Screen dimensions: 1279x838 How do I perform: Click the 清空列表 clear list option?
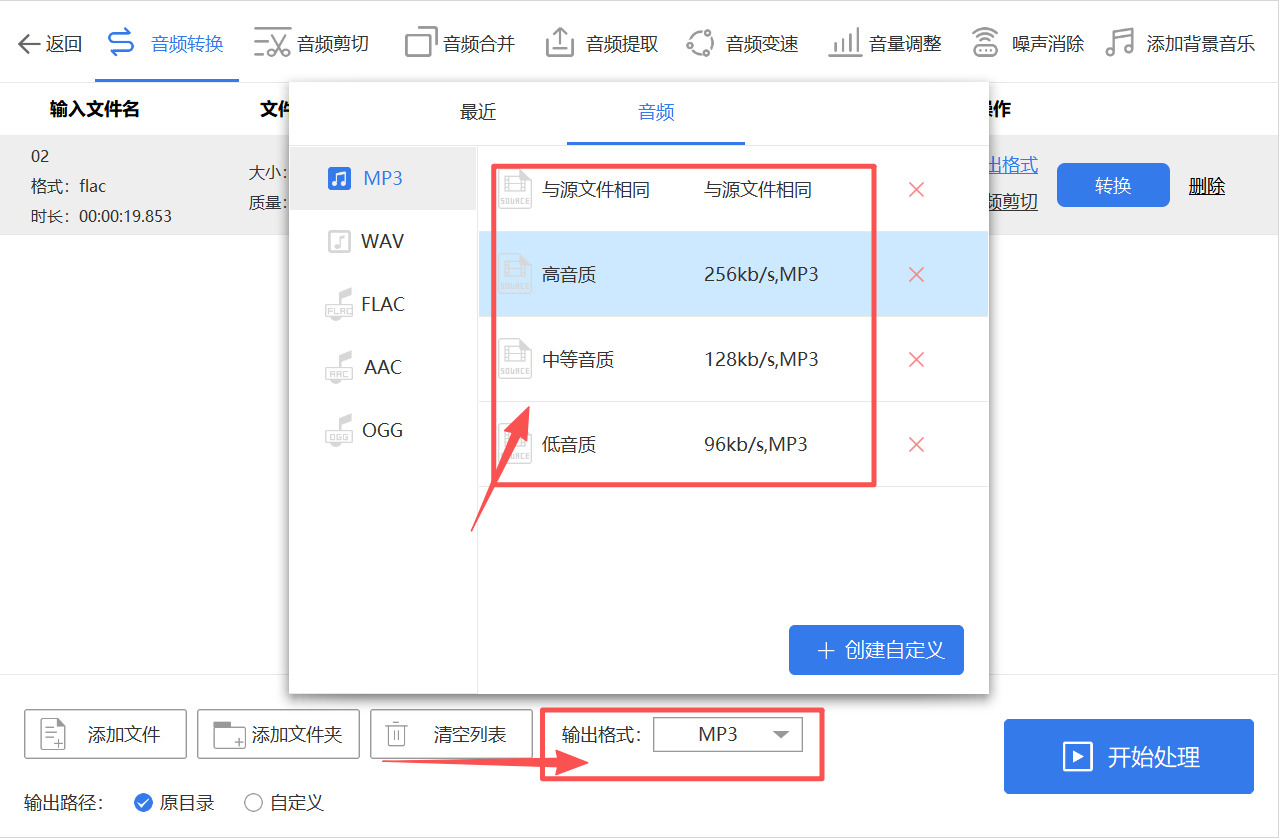(451, 734)
